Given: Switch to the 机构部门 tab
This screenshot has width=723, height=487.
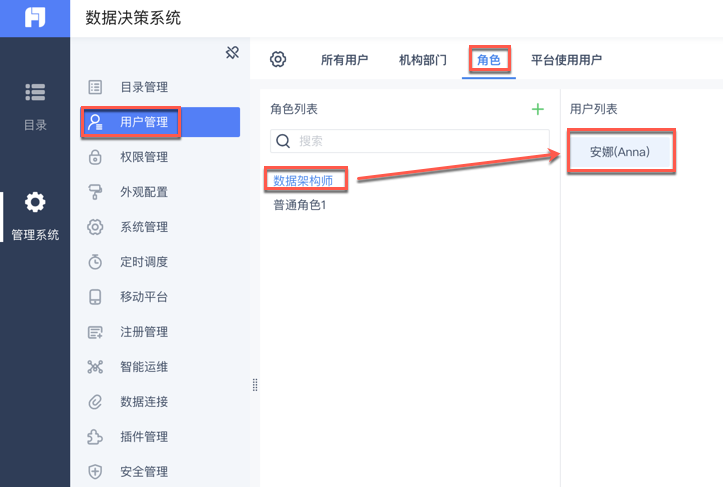Looking at the screenshot, I should click(422, 60).
